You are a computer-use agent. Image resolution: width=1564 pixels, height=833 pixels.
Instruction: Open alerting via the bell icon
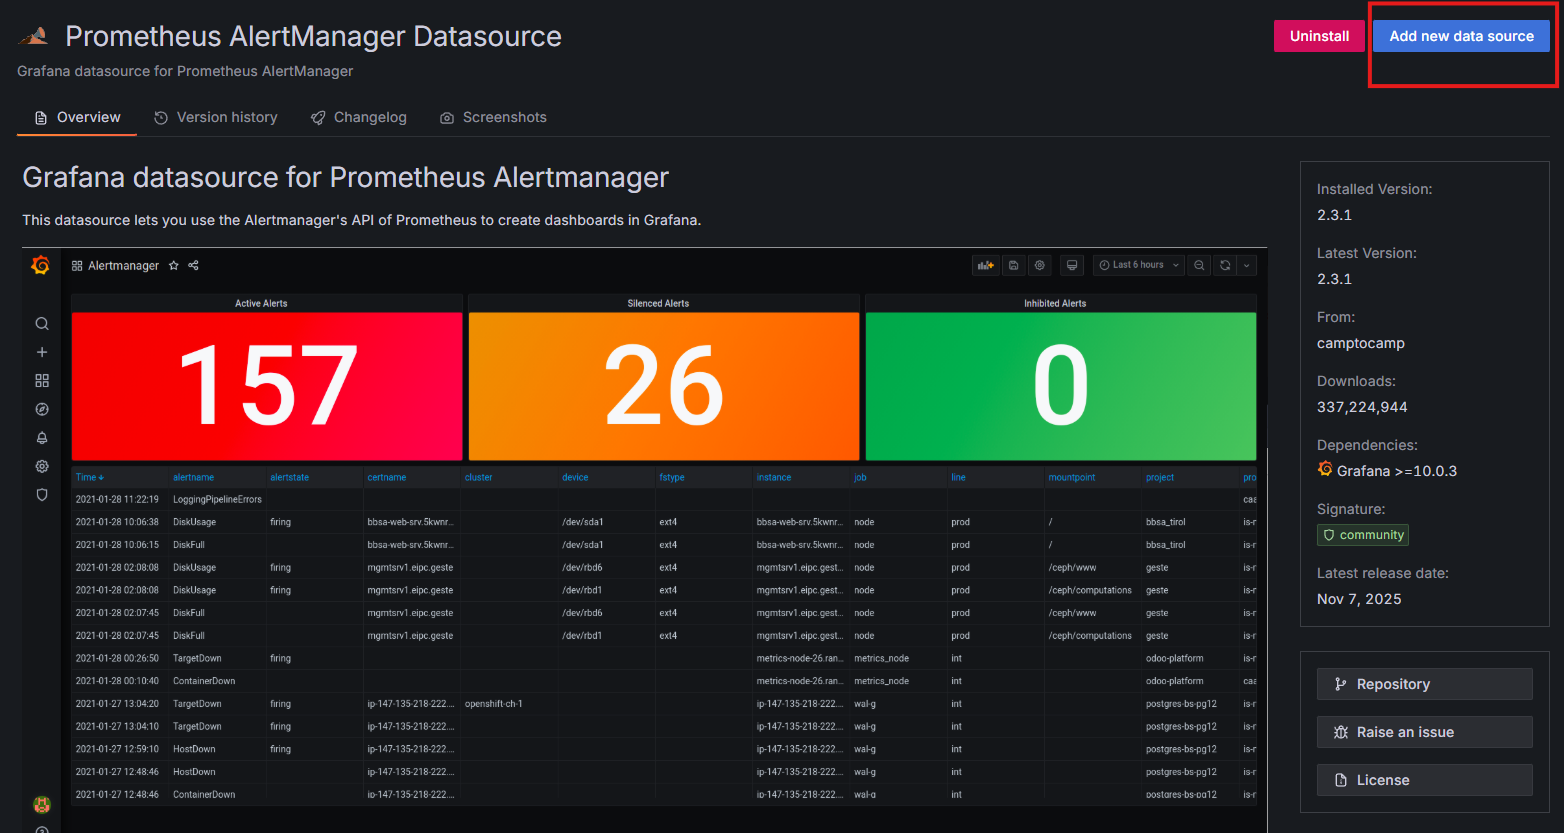42,438
